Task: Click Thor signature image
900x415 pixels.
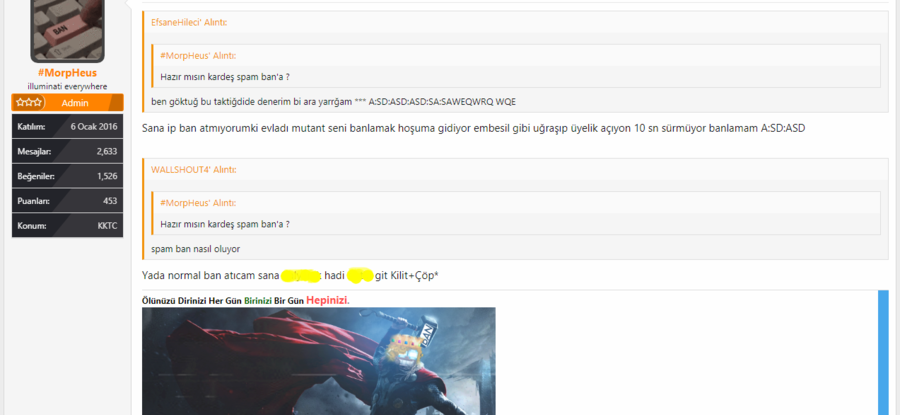Action: [x=319, y=361]
